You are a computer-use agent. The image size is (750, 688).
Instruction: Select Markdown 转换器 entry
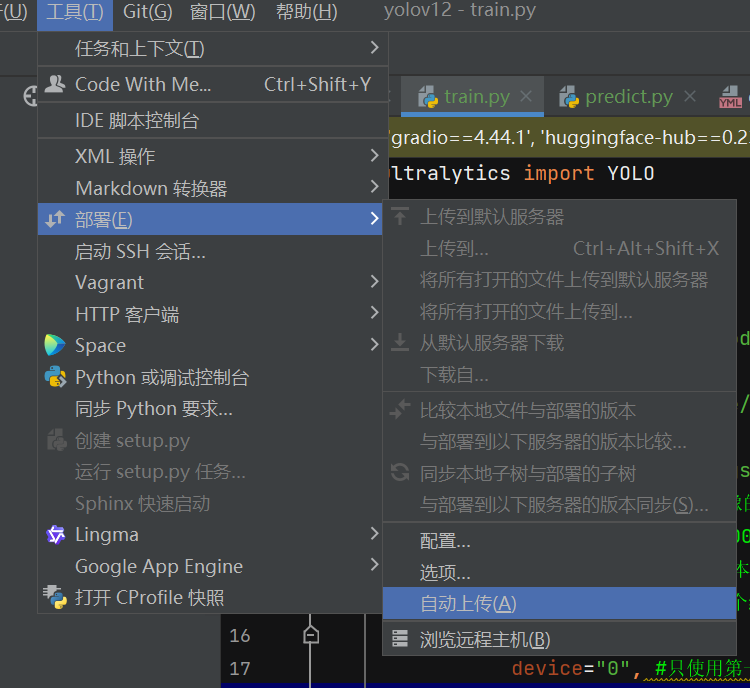click(x=213, y=188)
